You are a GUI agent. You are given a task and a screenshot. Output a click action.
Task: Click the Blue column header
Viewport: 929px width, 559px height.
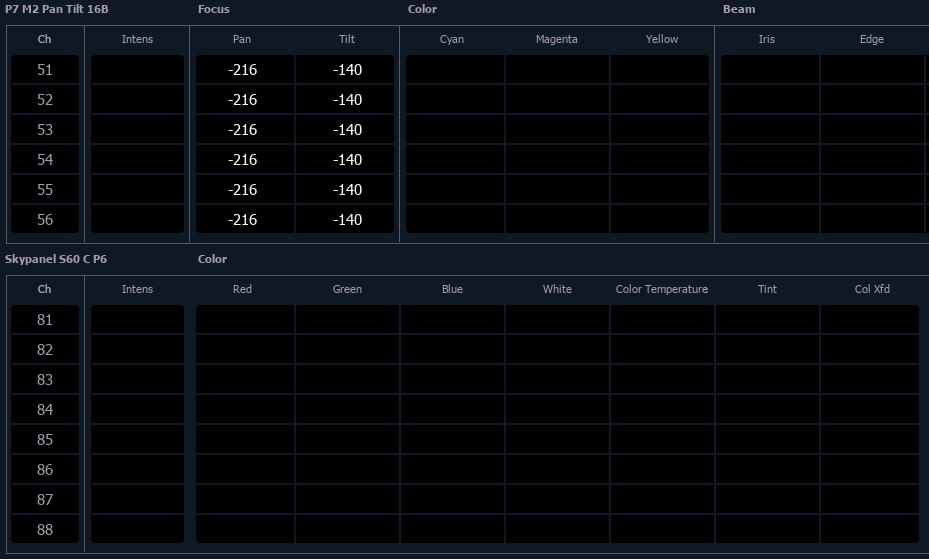click(451, 289)
